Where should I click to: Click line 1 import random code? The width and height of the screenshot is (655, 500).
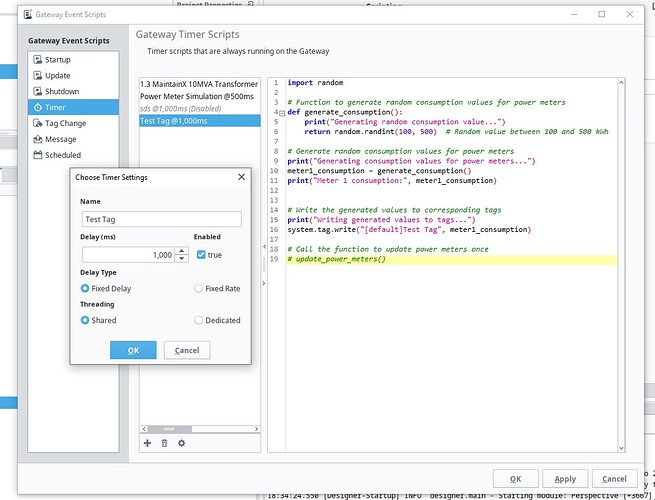pyautogui.click(x=315, y=83)
